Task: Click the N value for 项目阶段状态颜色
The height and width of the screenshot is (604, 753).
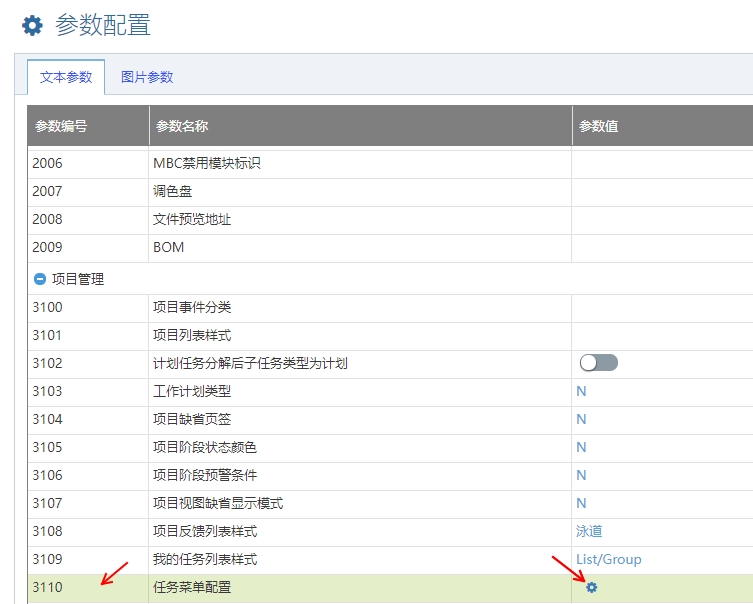Action: click(x=581, y=447)
